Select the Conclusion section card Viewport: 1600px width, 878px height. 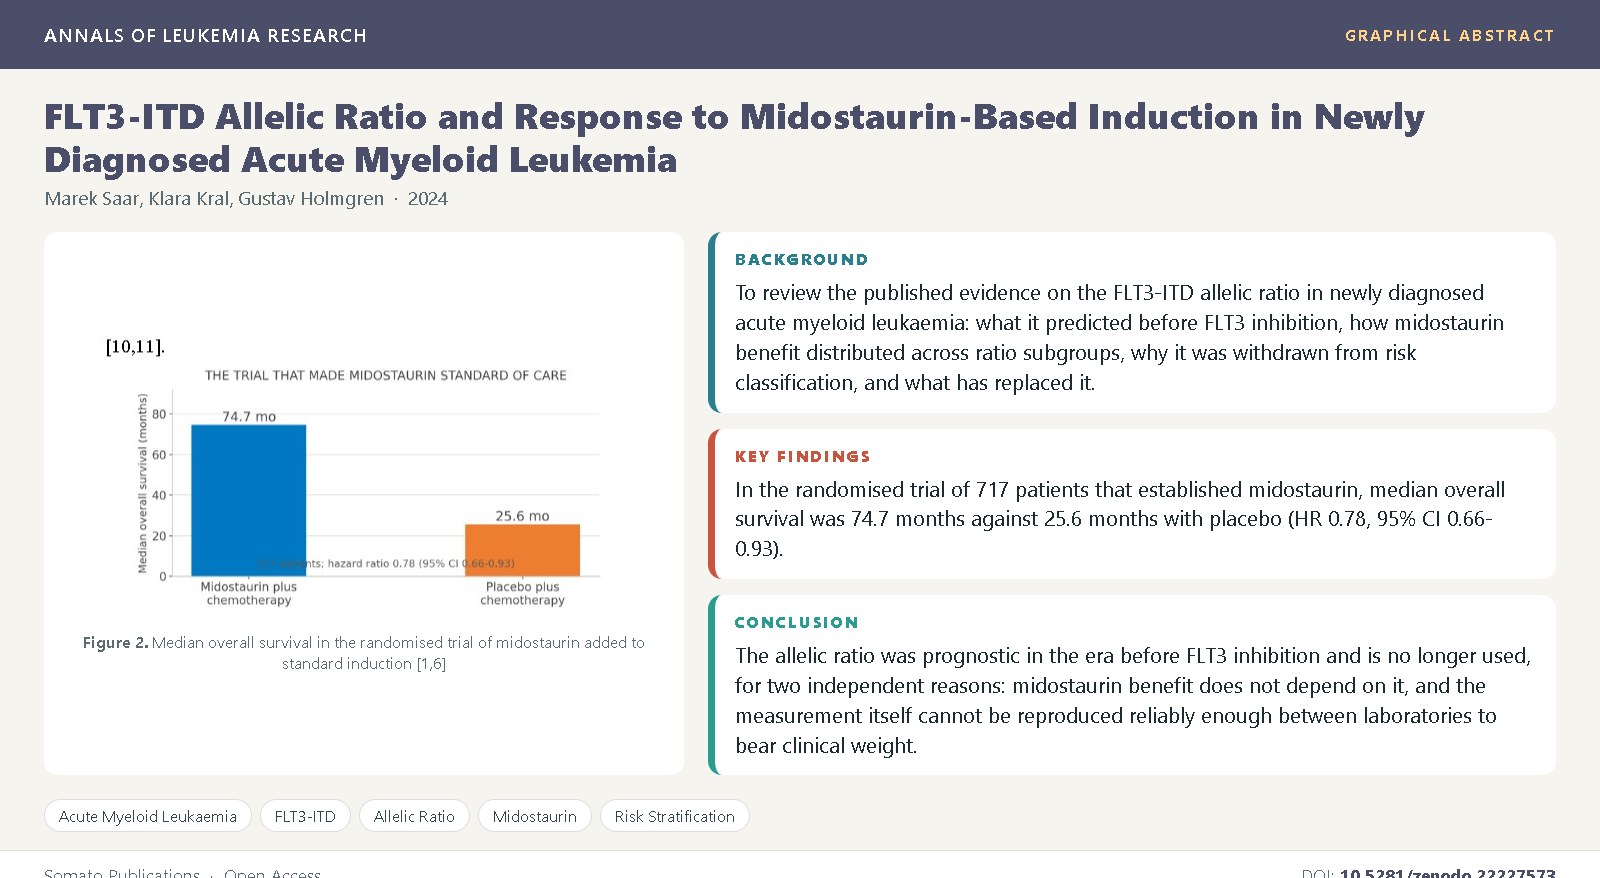[x=1132, y=685]
